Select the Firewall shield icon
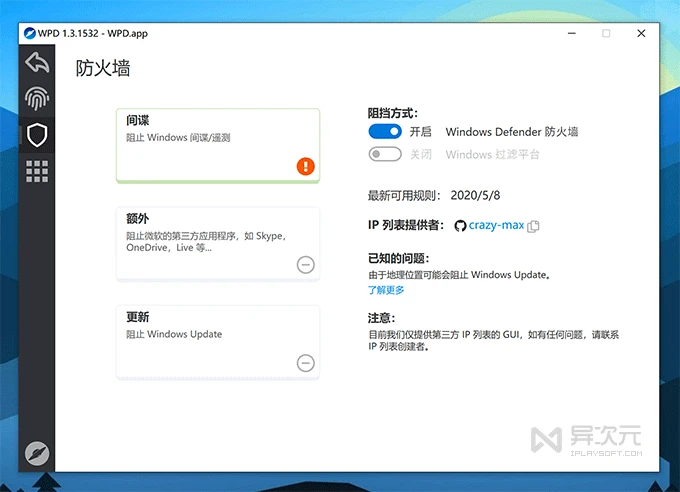This screenshot has width=680, height=492. 37,134
